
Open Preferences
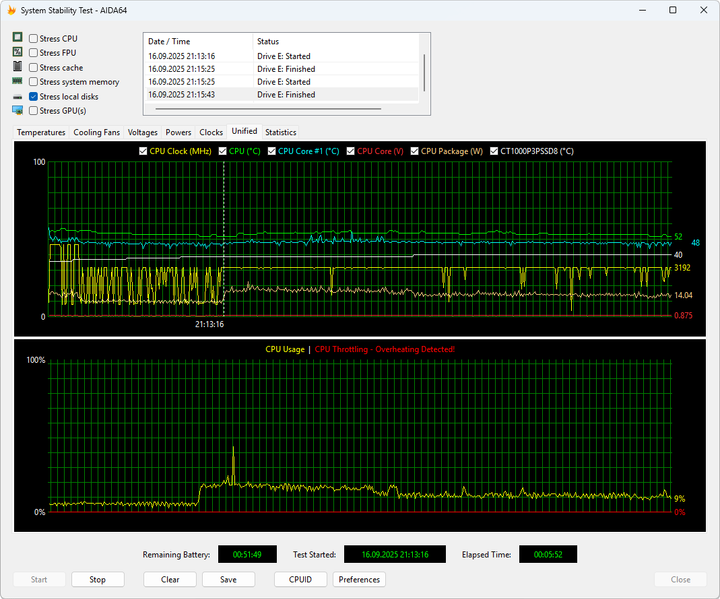(x=359, y=580)
